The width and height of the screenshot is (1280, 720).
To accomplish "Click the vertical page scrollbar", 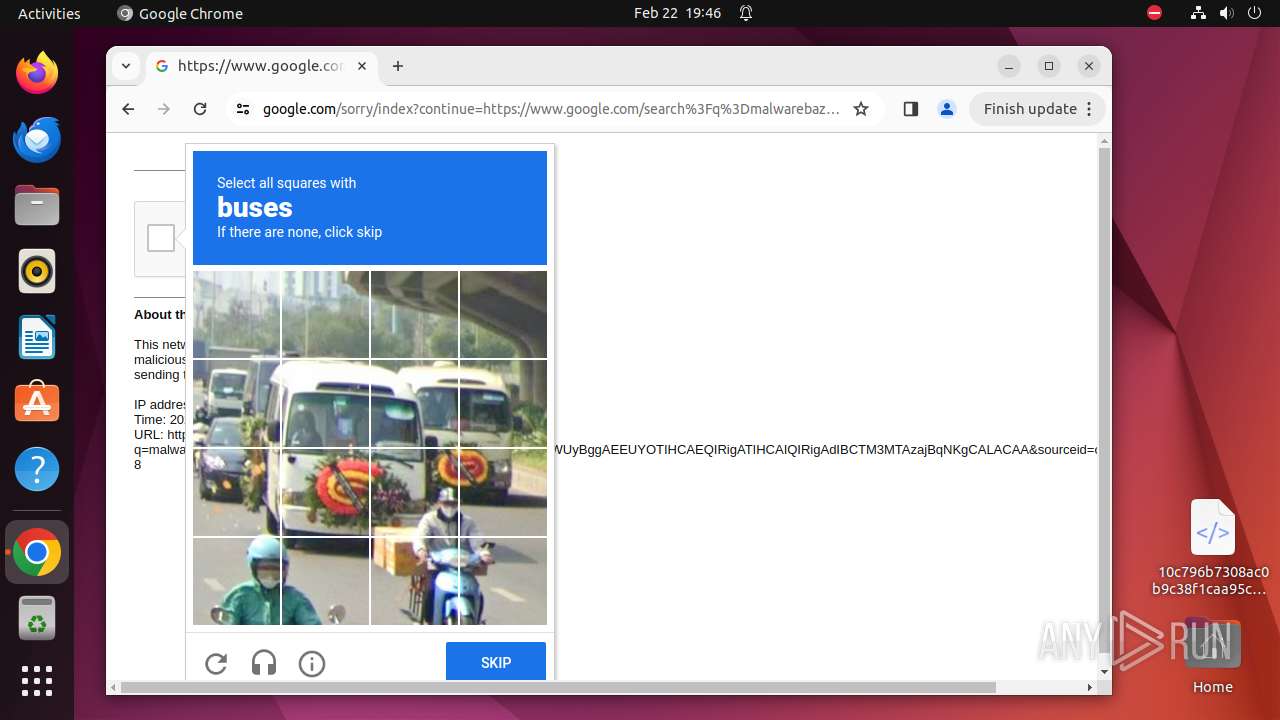I will pyautogui.click(x=1104, y=400).
